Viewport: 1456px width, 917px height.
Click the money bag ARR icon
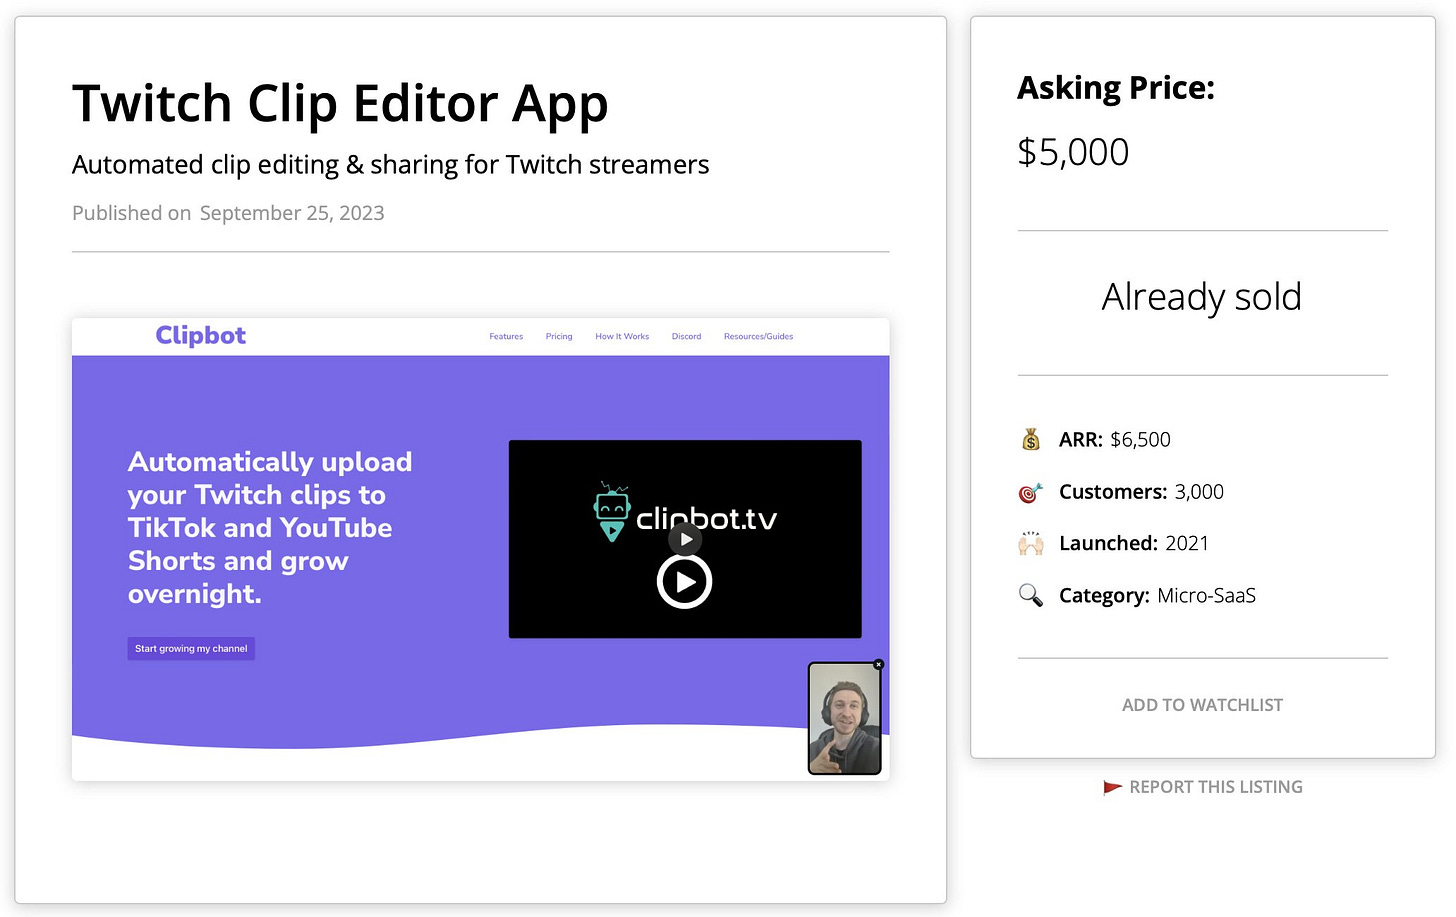(1031, 439)
